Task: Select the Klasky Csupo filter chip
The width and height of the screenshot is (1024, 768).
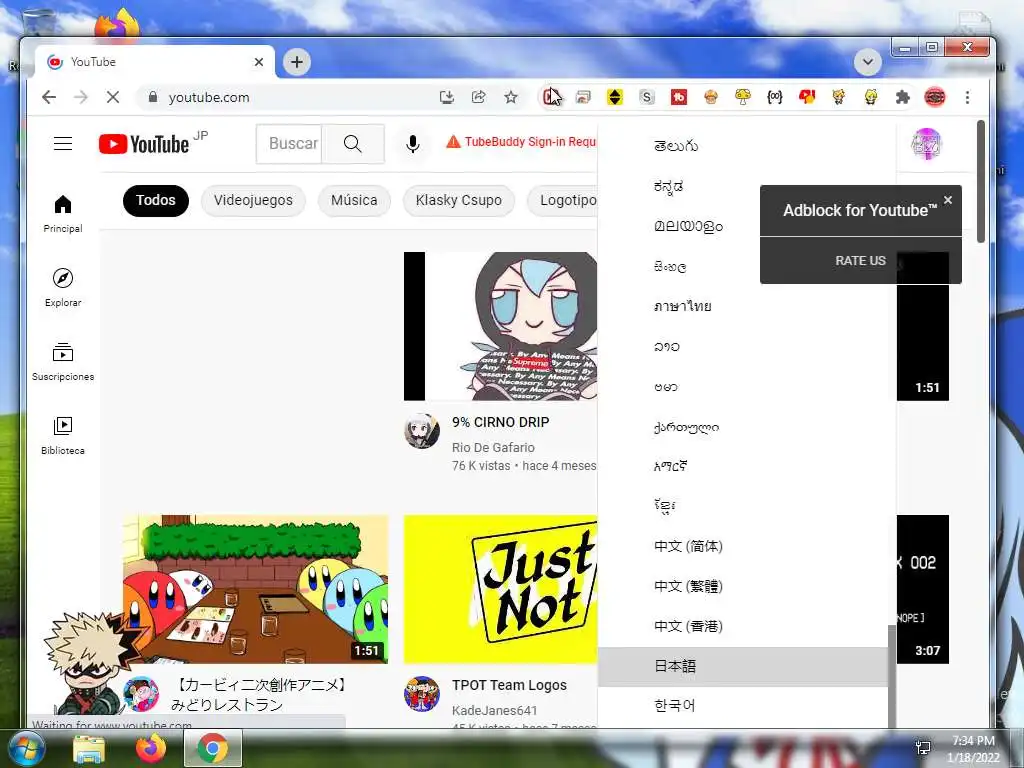Action: 458,200
